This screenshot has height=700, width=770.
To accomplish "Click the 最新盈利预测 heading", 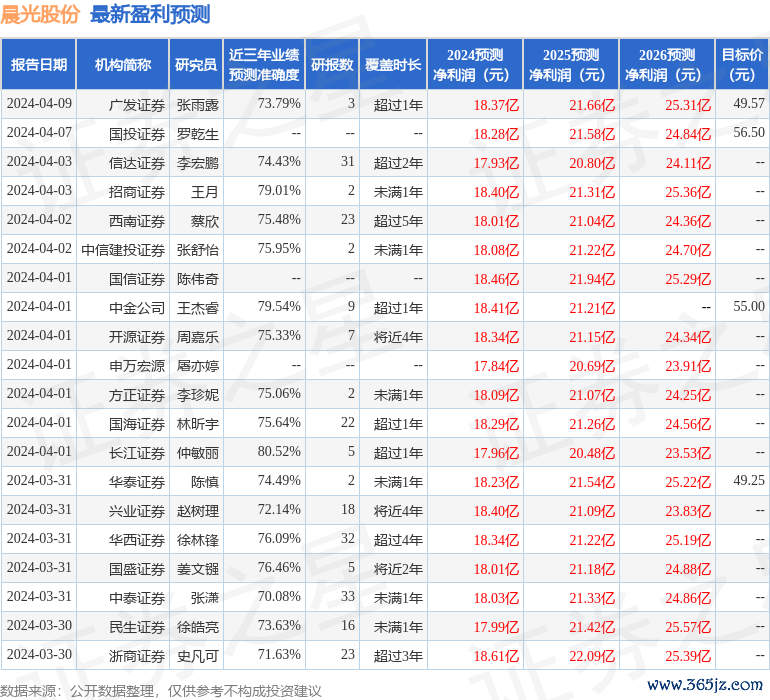I will pyautogui.click(x=150, y=14).
